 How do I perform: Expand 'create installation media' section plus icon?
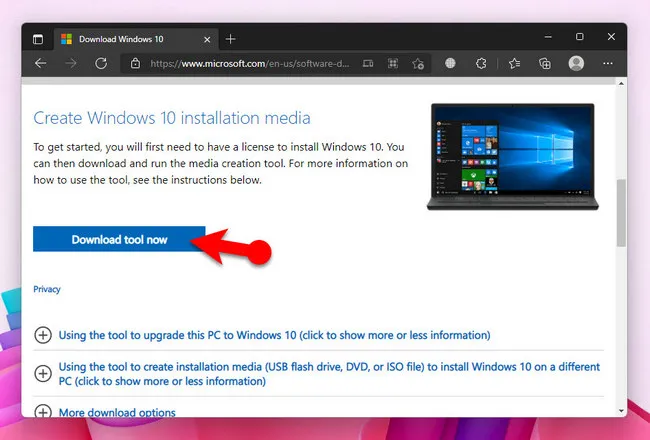[x=43, y=373]
